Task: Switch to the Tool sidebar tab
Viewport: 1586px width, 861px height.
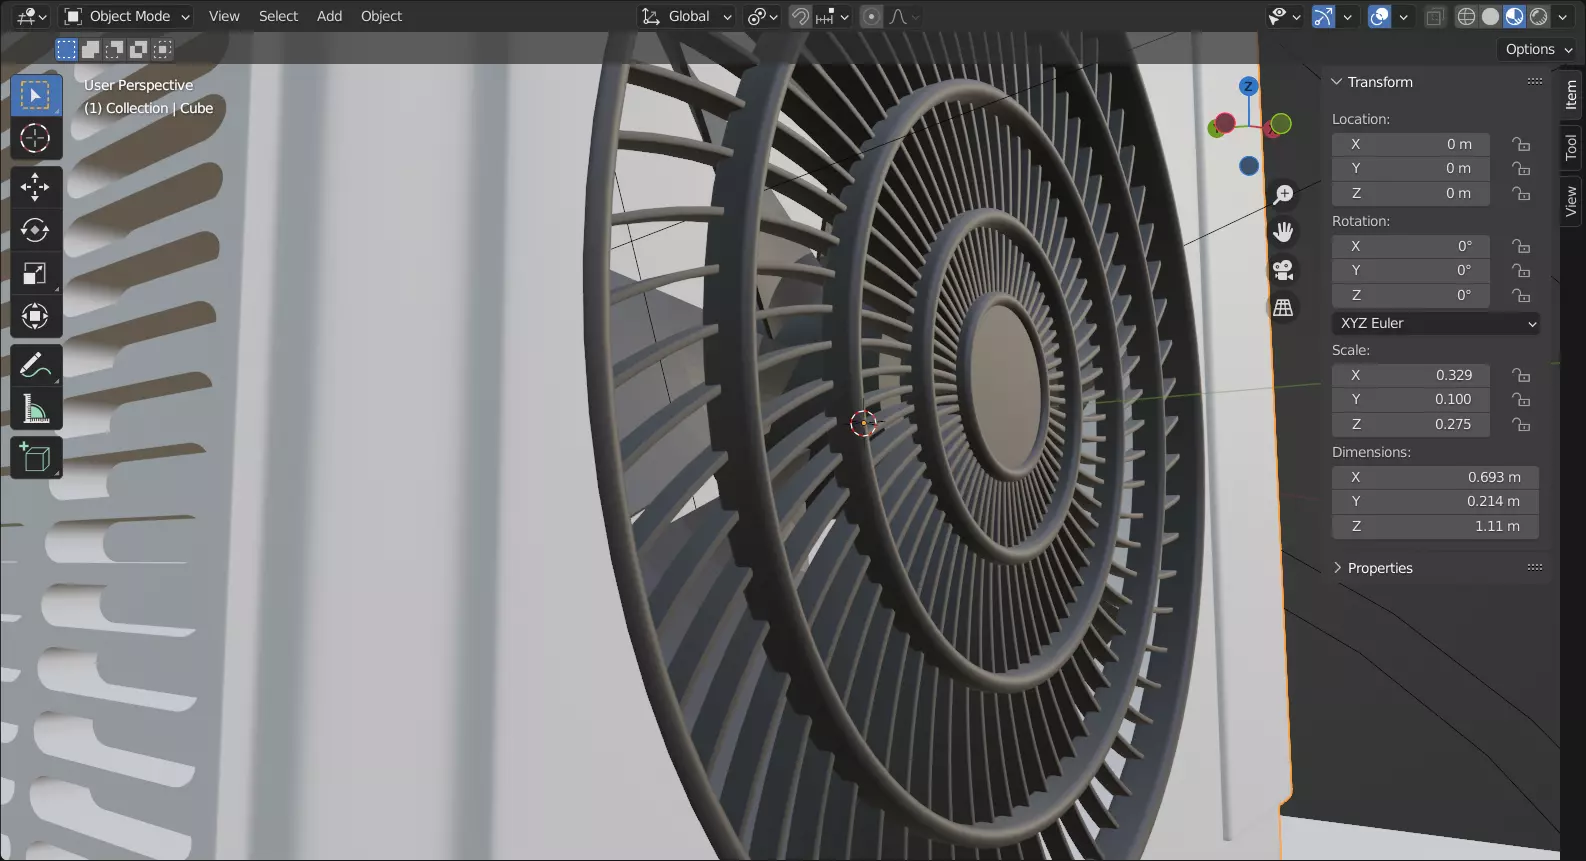Action: click(1571, 148)
